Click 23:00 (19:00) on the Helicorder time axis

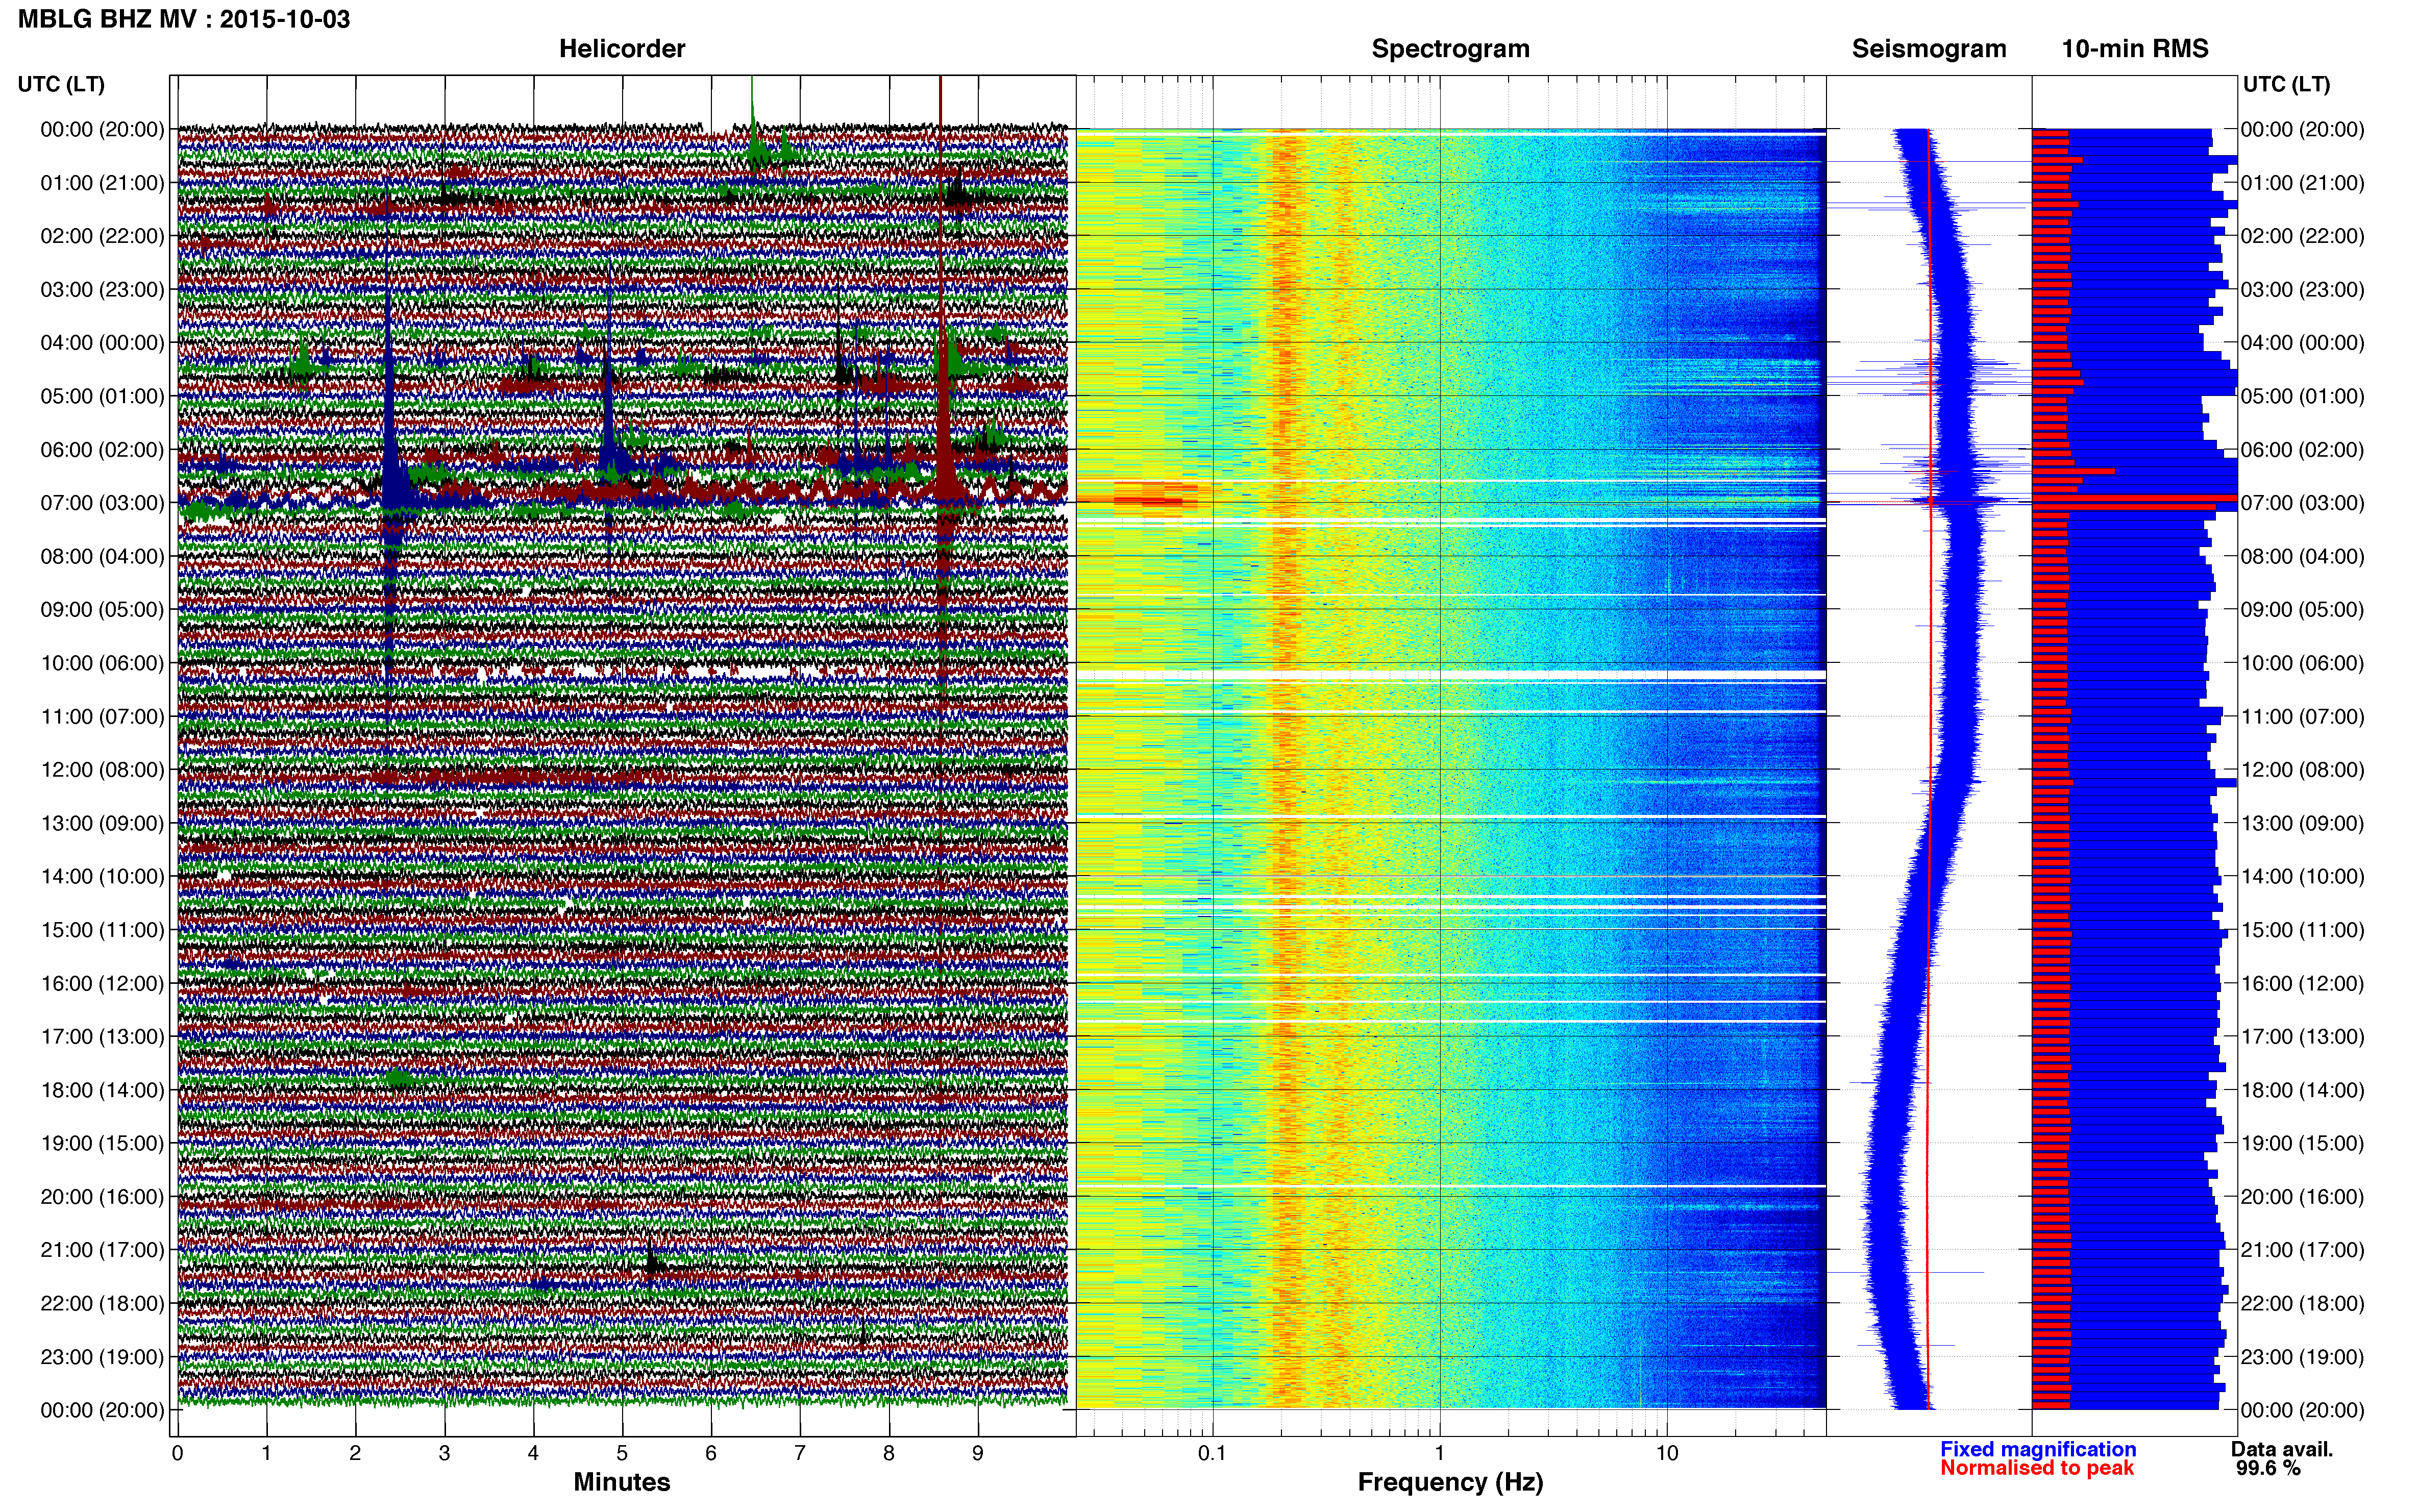[102, 1357]
